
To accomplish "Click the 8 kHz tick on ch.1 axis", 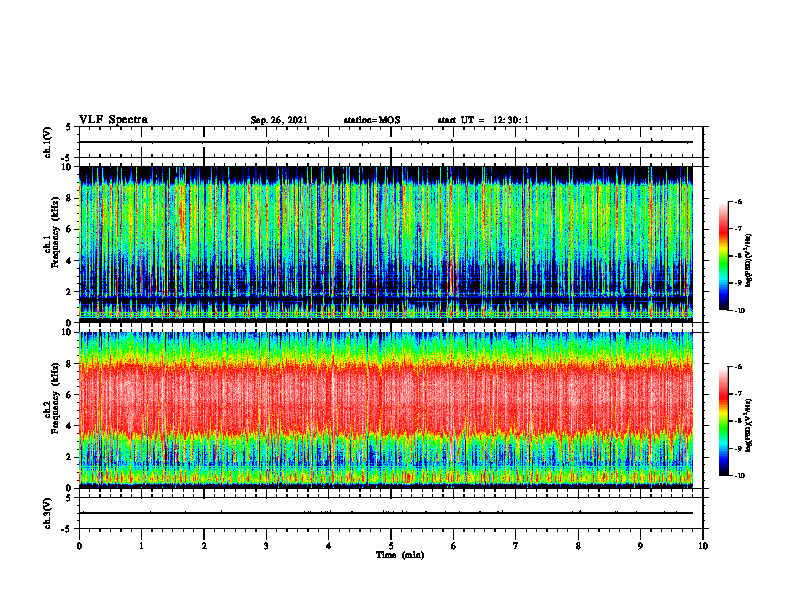I will coord(70,198).
